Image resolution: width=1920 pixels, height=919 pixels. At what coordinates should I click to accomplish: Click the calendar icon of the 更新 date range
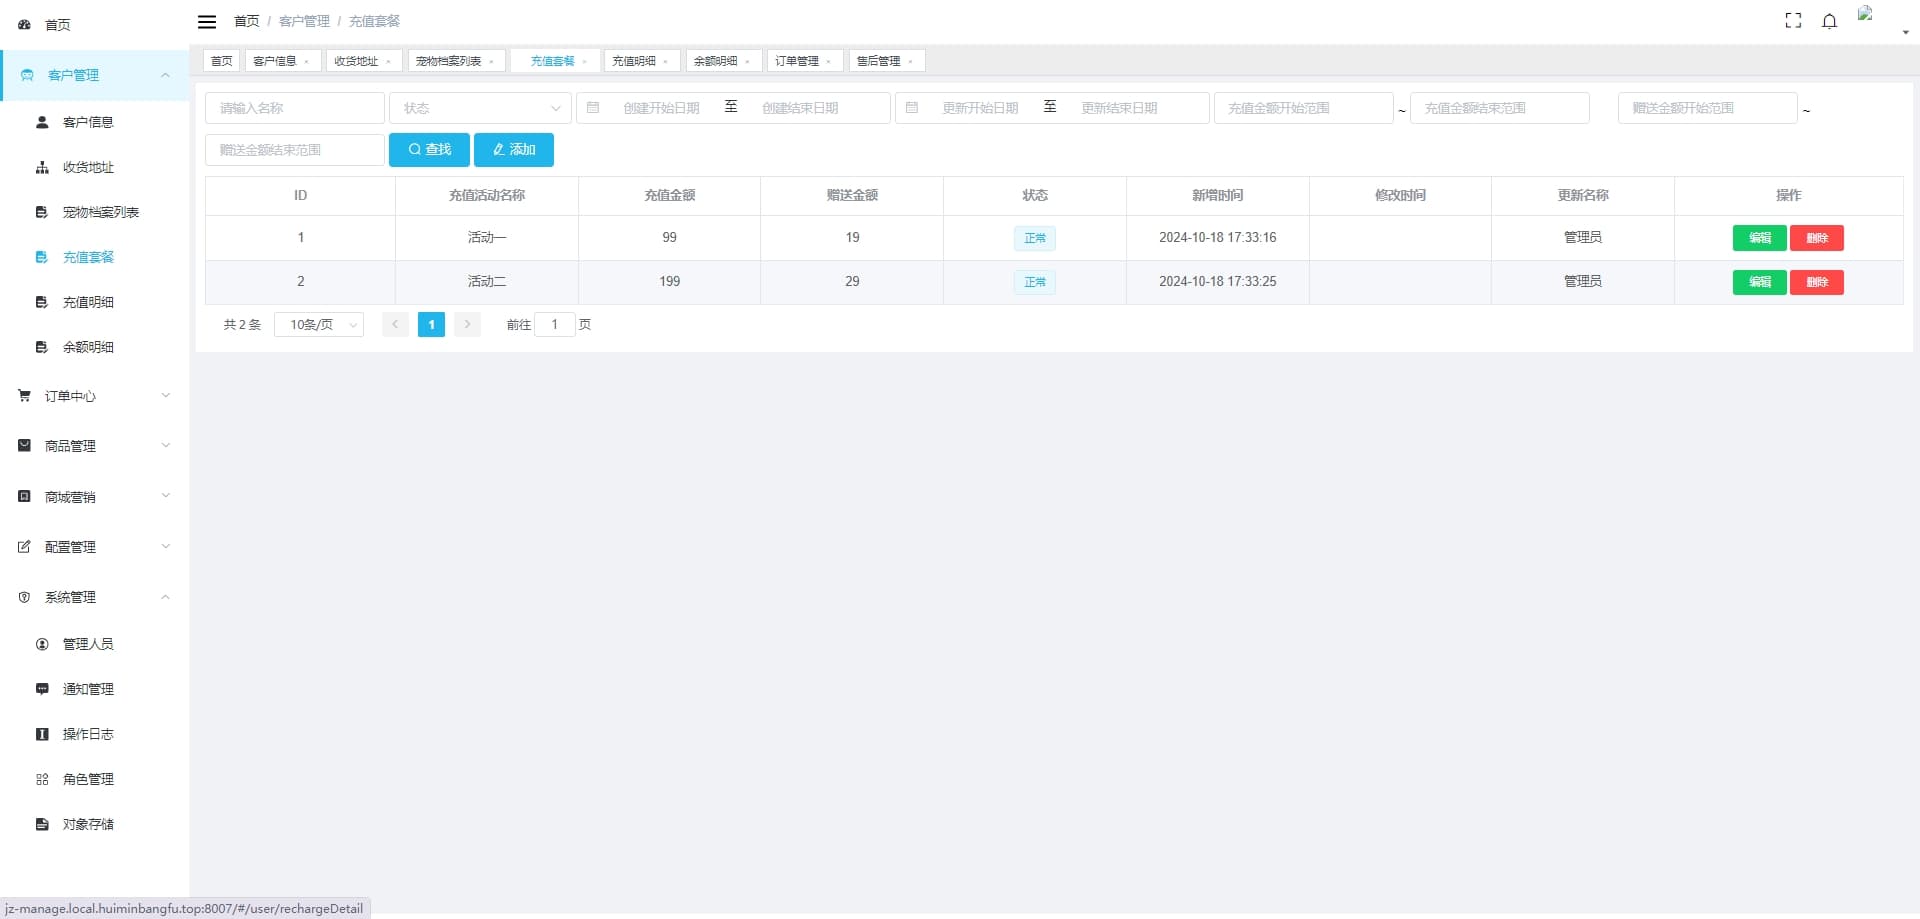coord(912,107)
